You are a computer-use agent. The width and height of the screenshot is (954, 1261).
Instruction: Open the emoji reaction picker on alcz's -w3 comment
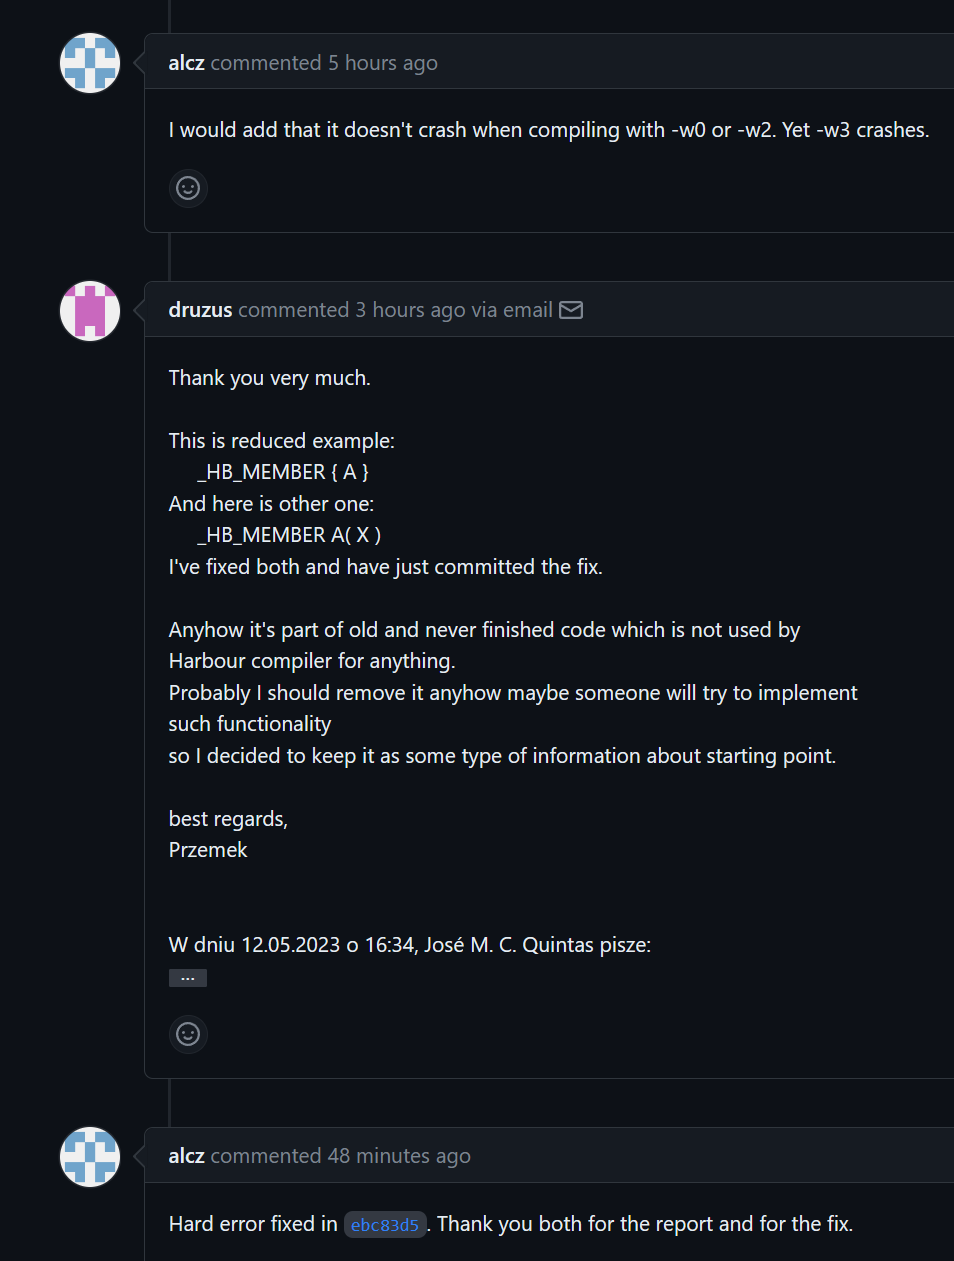pos(188,188)
